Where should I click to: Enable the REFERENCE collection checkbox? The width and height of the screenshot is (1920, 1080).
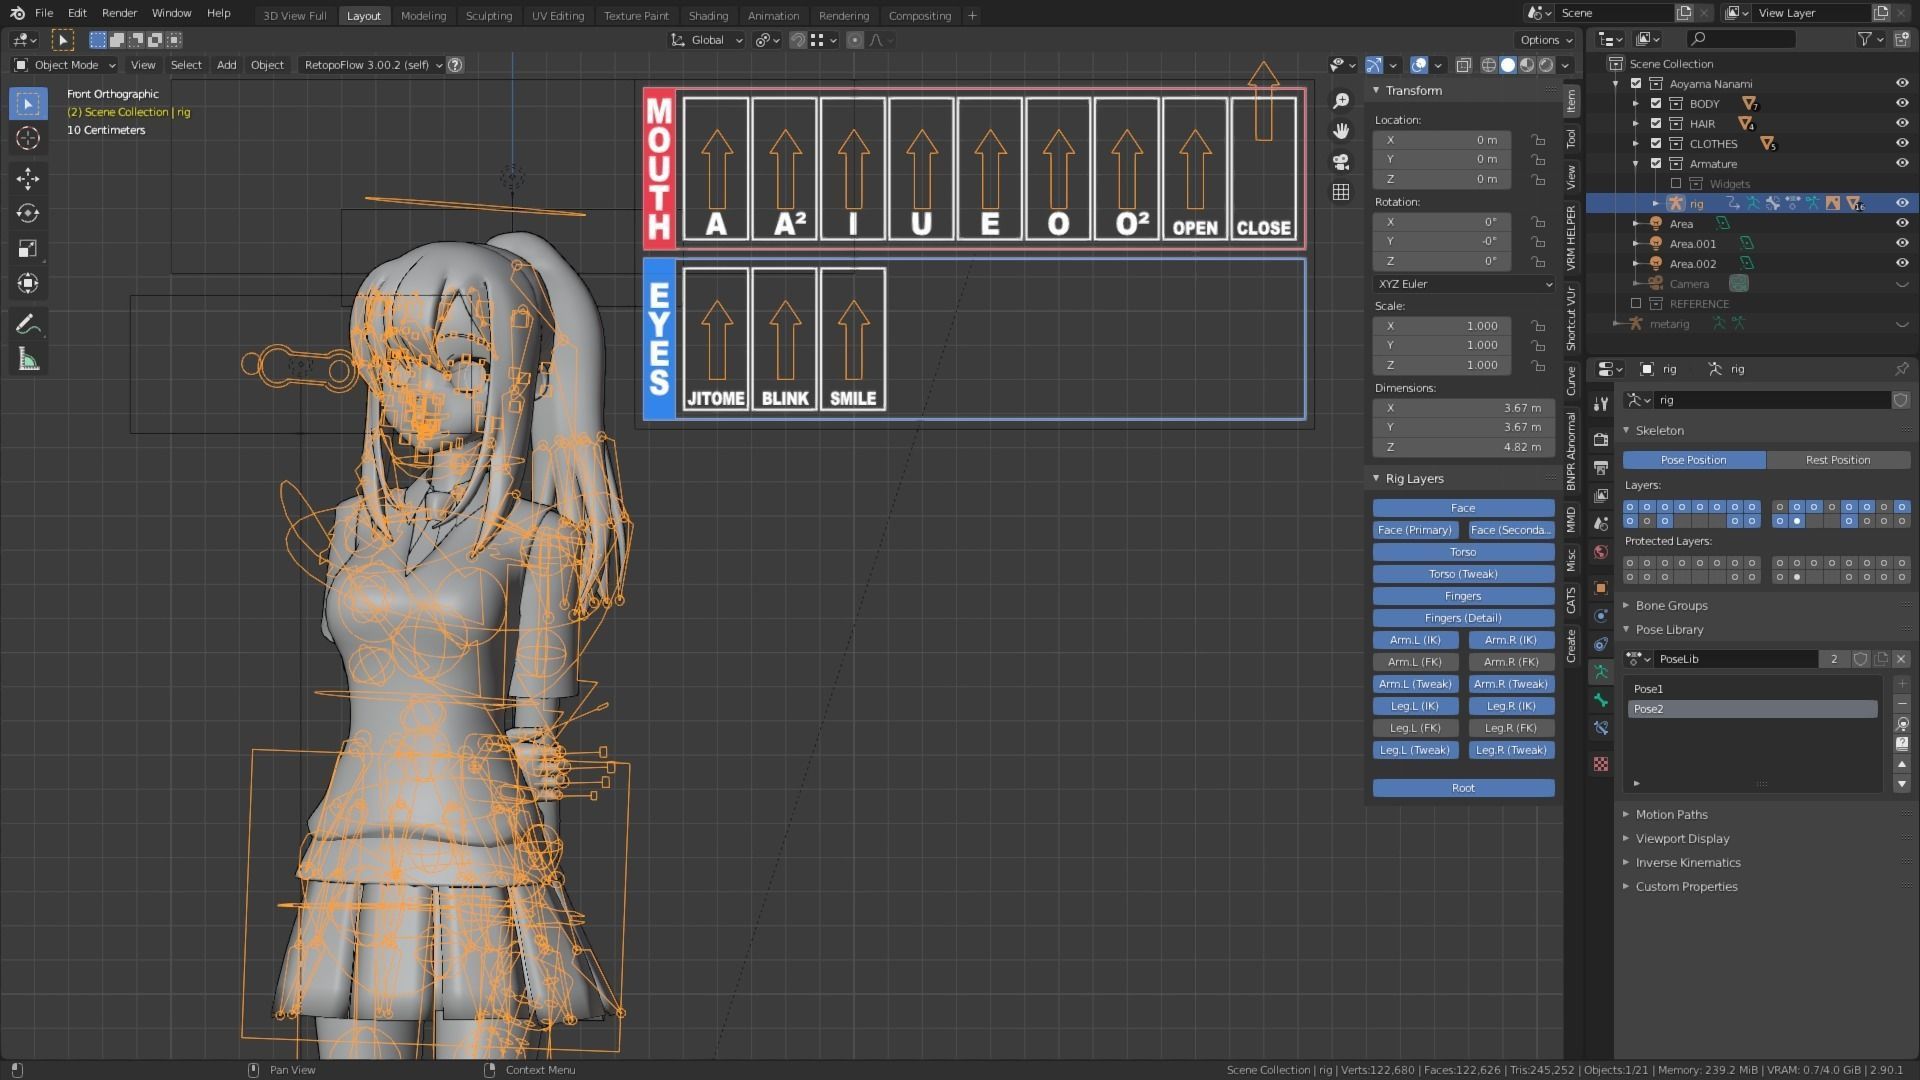click(1636, 304)
